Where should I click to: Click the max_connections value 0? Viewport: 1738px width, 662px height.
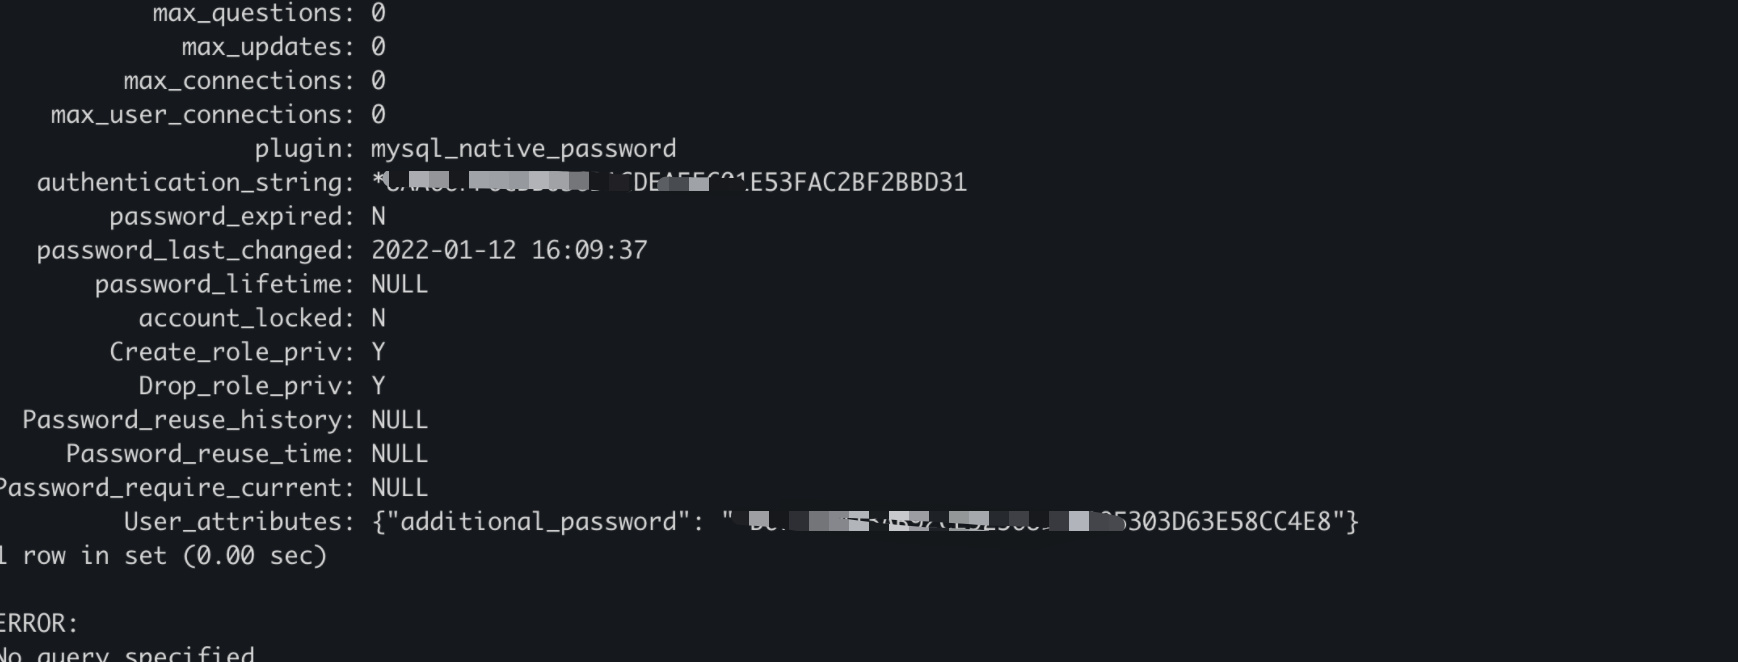tap(378, 81)
